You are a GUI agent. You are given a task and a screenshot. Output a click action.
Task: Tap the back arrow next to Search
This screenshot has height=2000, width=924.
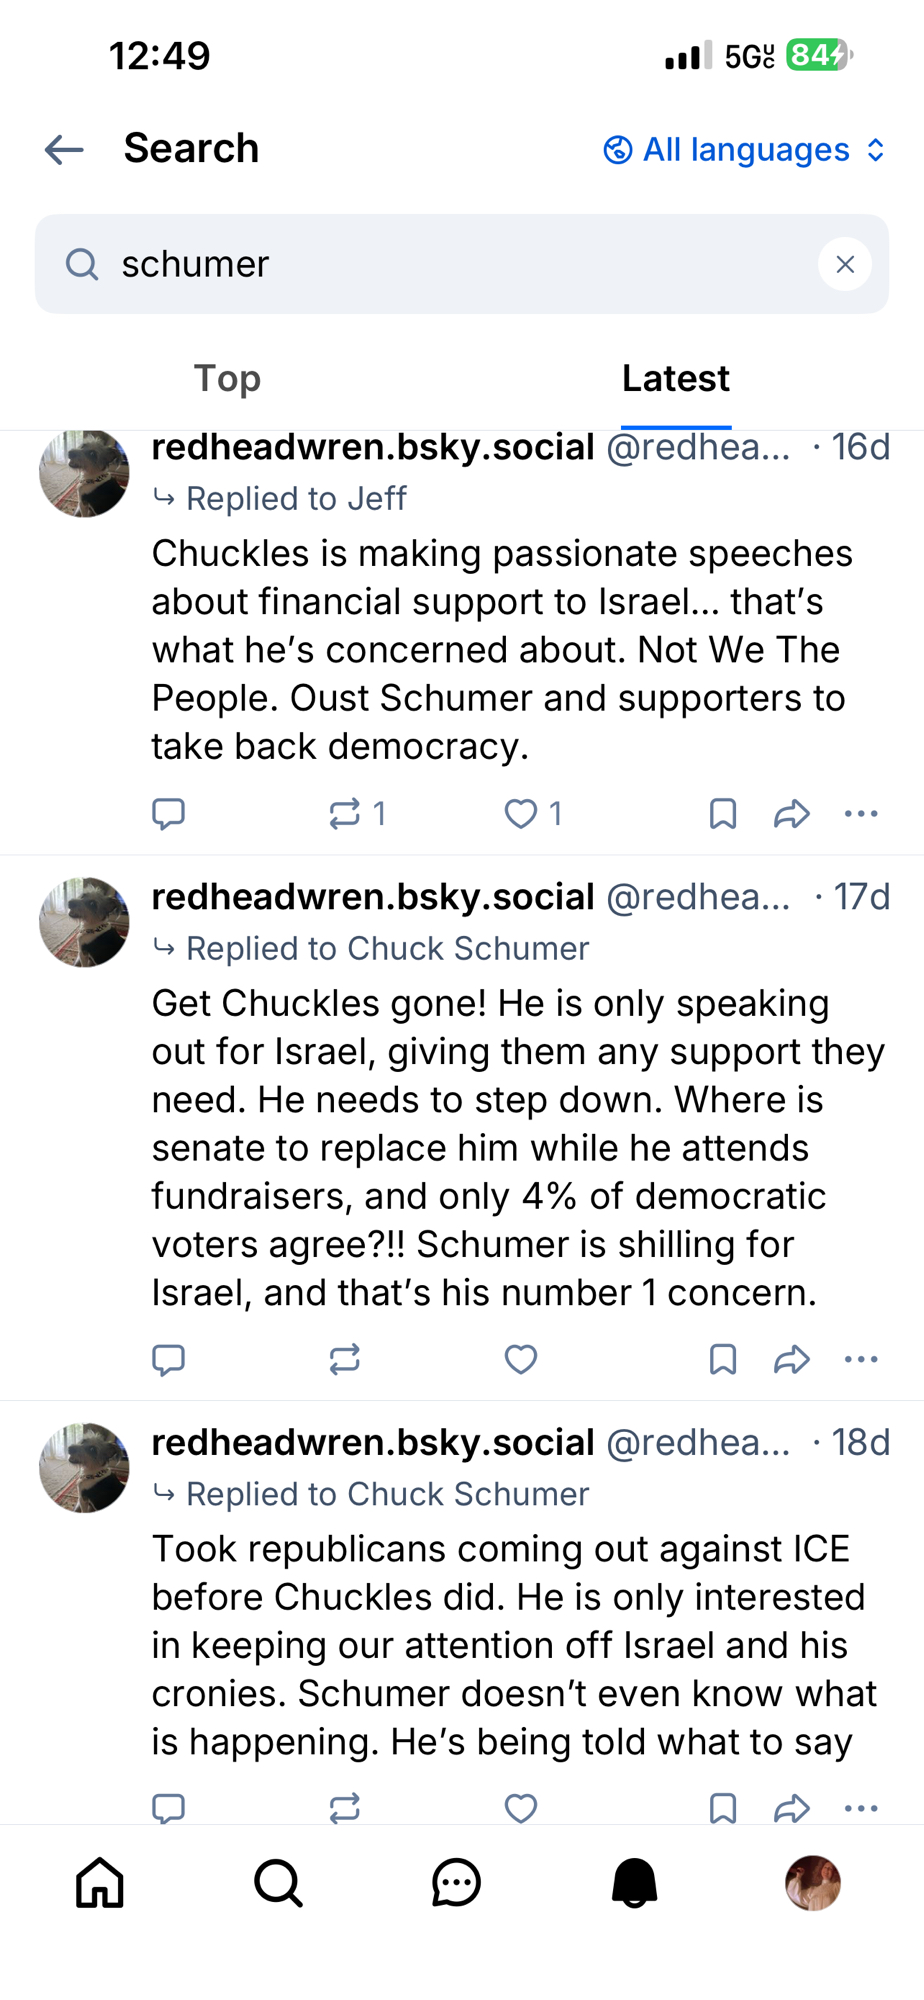[65, 150]
